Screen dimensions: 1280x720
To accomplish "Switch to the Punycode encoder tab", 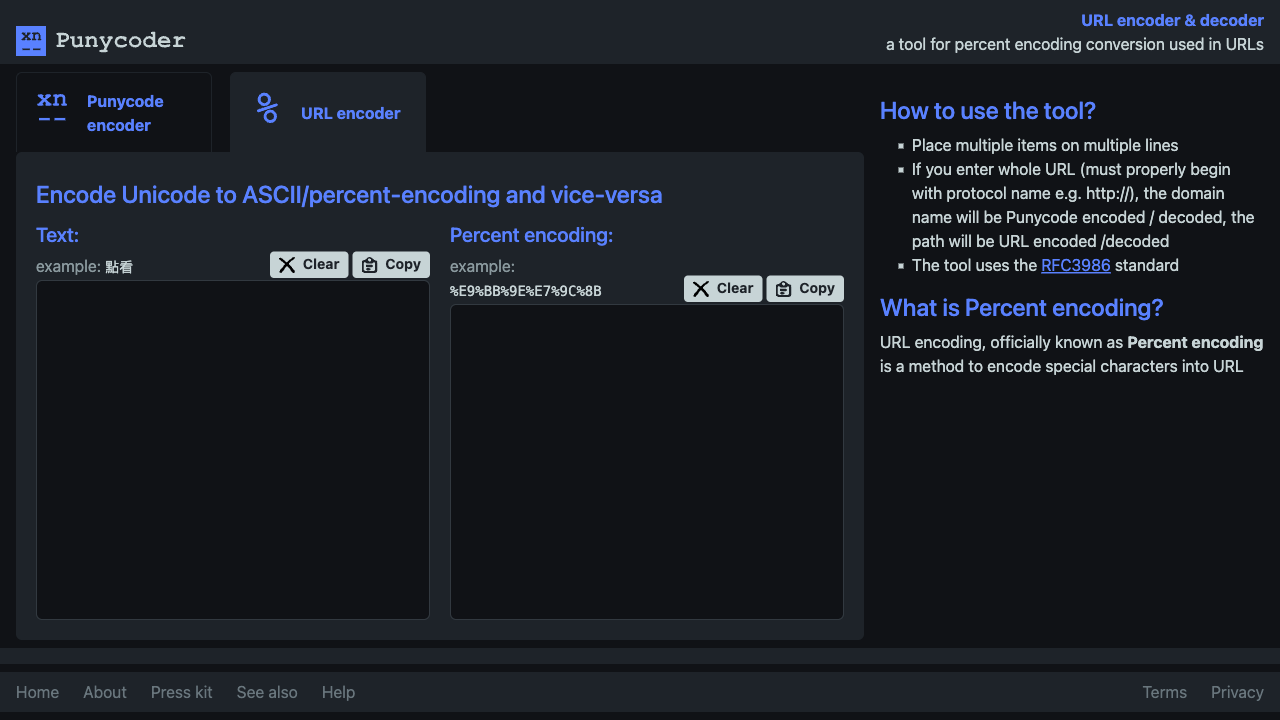I will click(x=114, y=112).
